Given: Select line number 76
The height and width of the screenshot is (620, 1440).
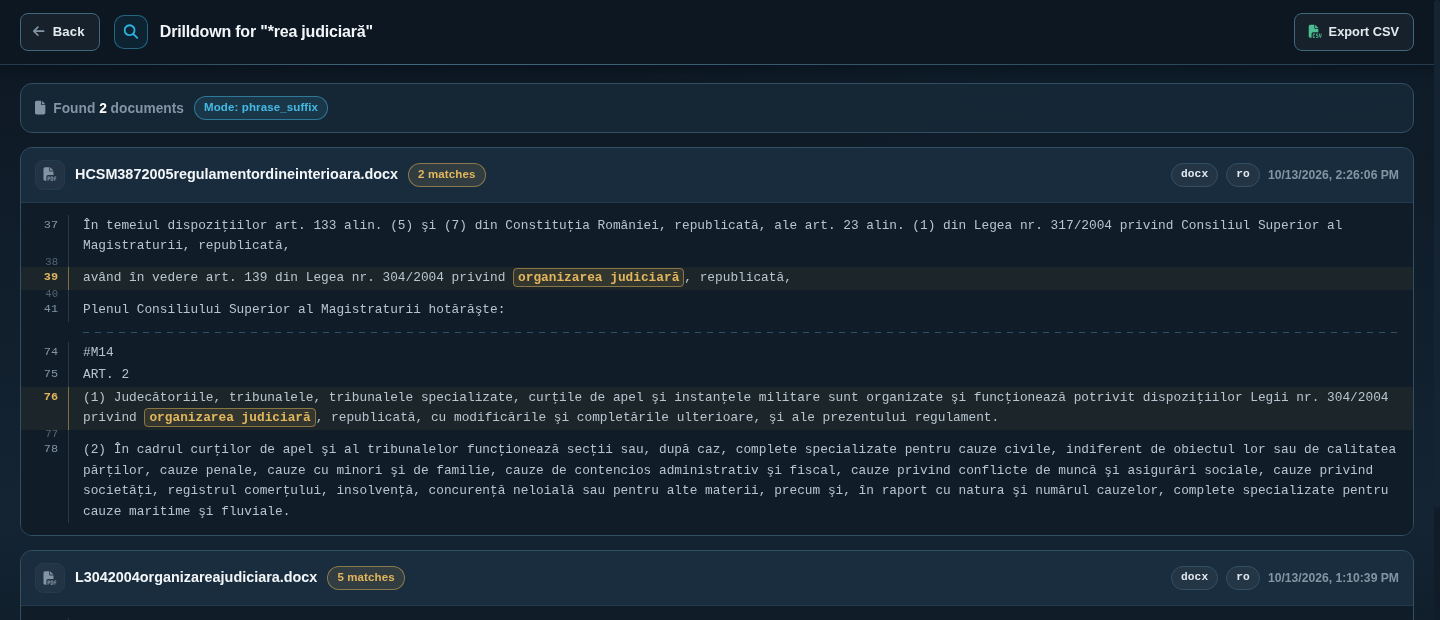Looking at the screenshot, I should coord(51,398).
